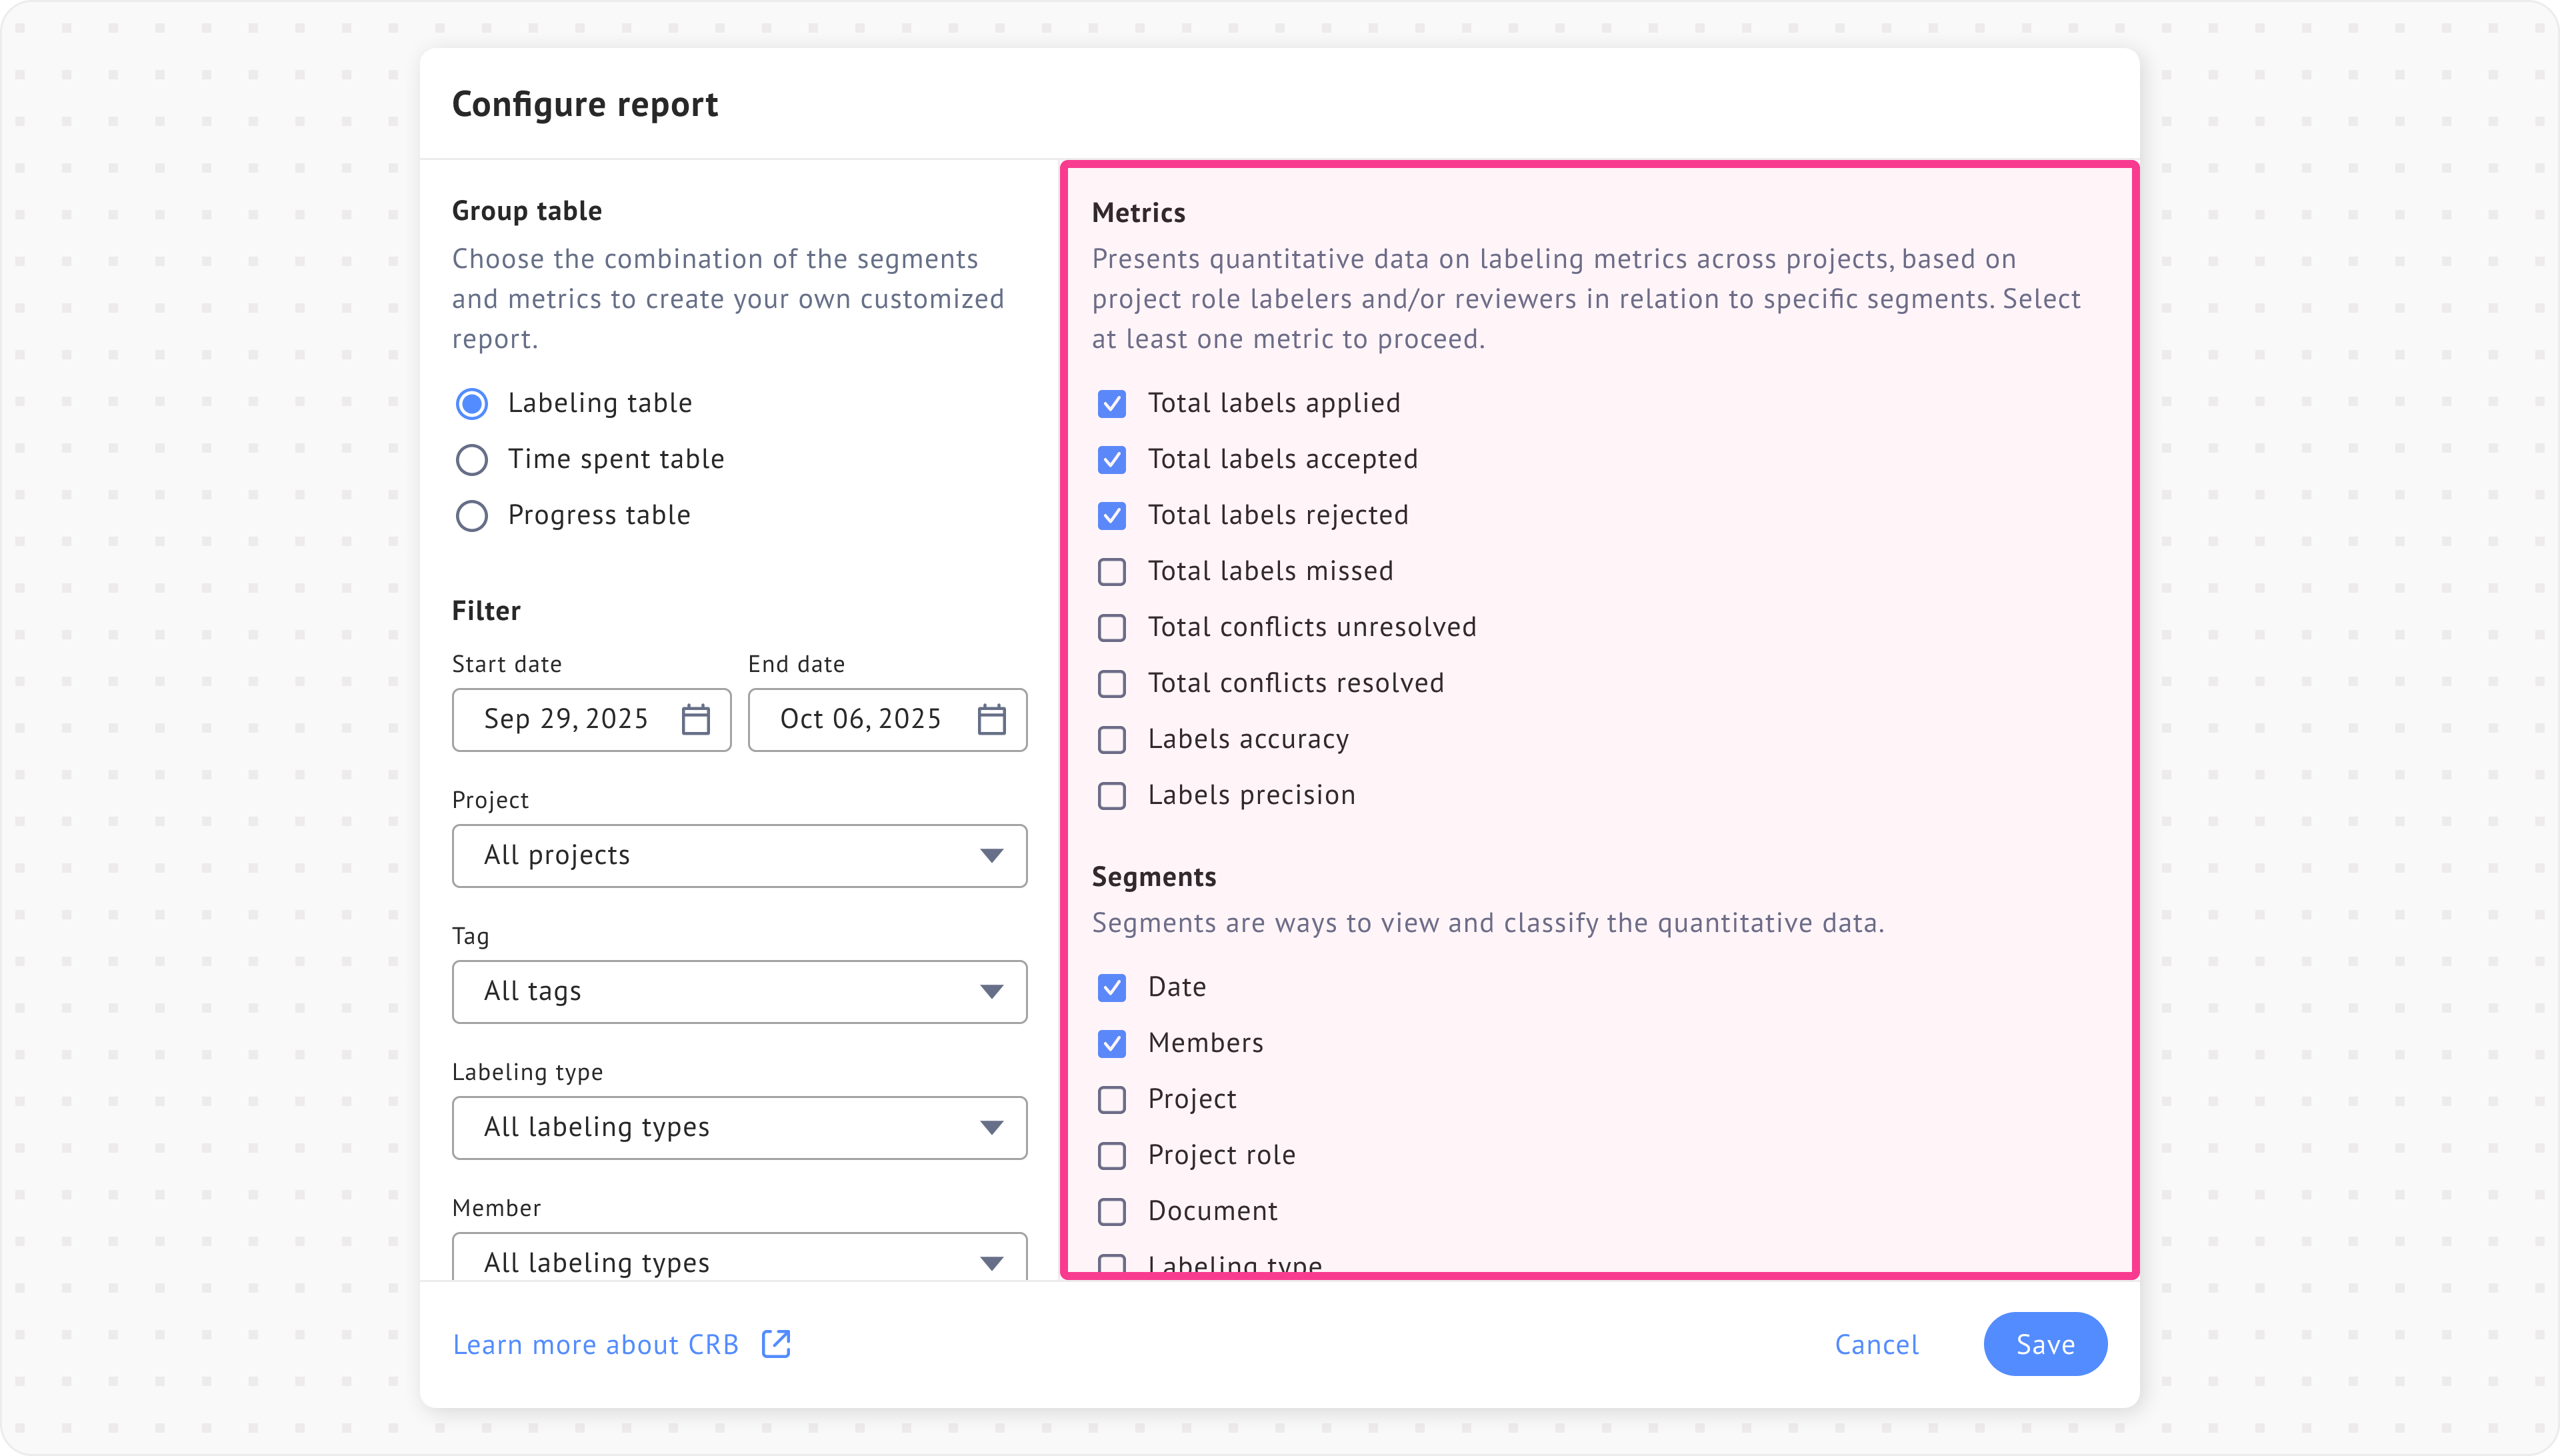
Task: Choose the Labeling table radio button
Action: click(x=472, y=404)
